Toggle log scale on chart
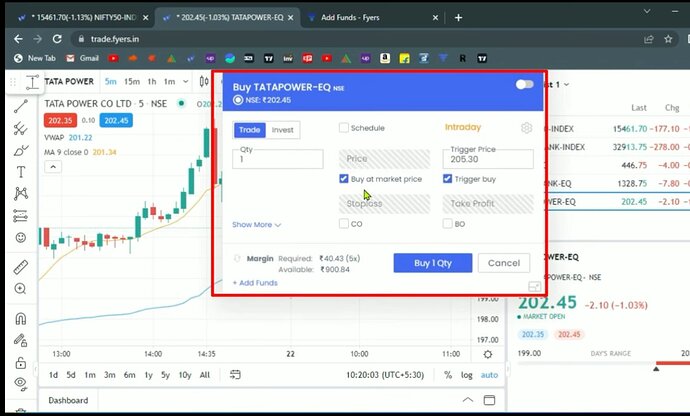The height and width of the screenshot is (416, 690). [x=466, y=375]
